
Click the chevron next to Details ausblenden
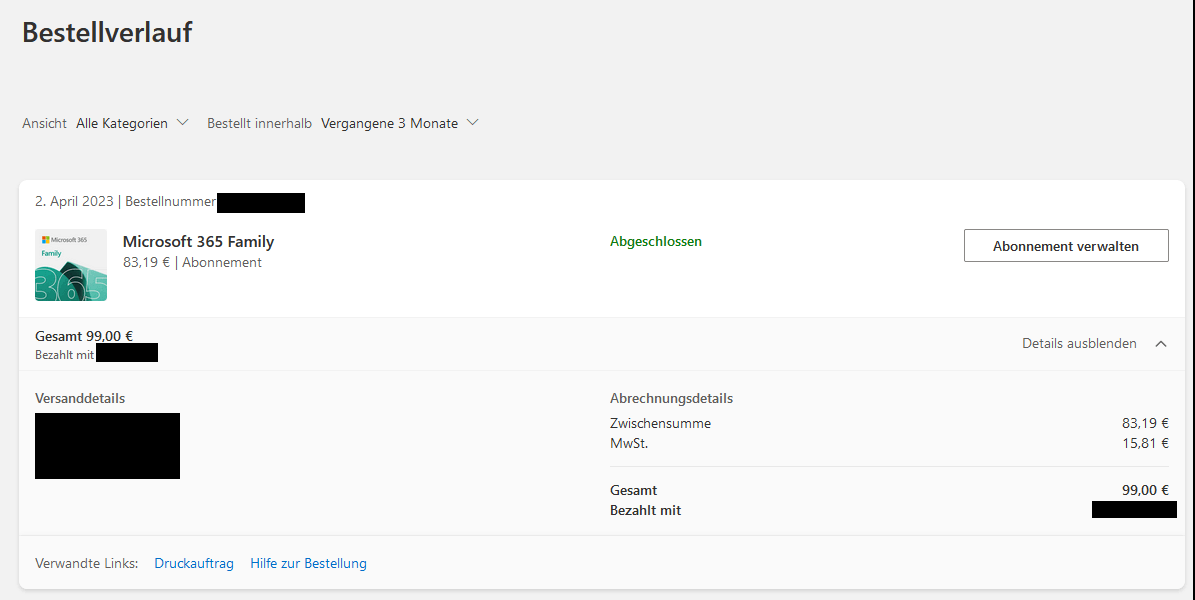pos(1161,344)
